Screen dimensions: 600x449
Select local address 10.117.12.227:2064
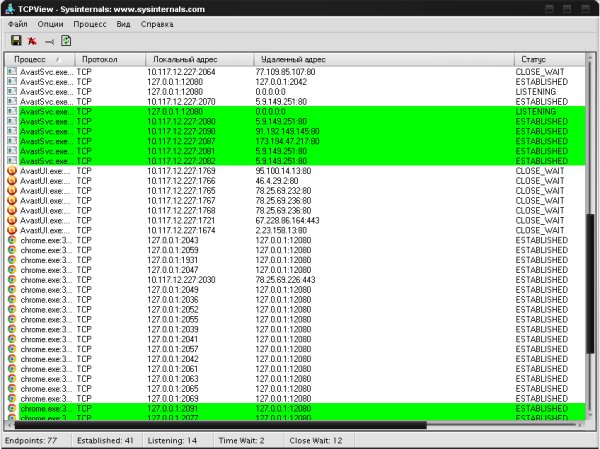[181, 72]
